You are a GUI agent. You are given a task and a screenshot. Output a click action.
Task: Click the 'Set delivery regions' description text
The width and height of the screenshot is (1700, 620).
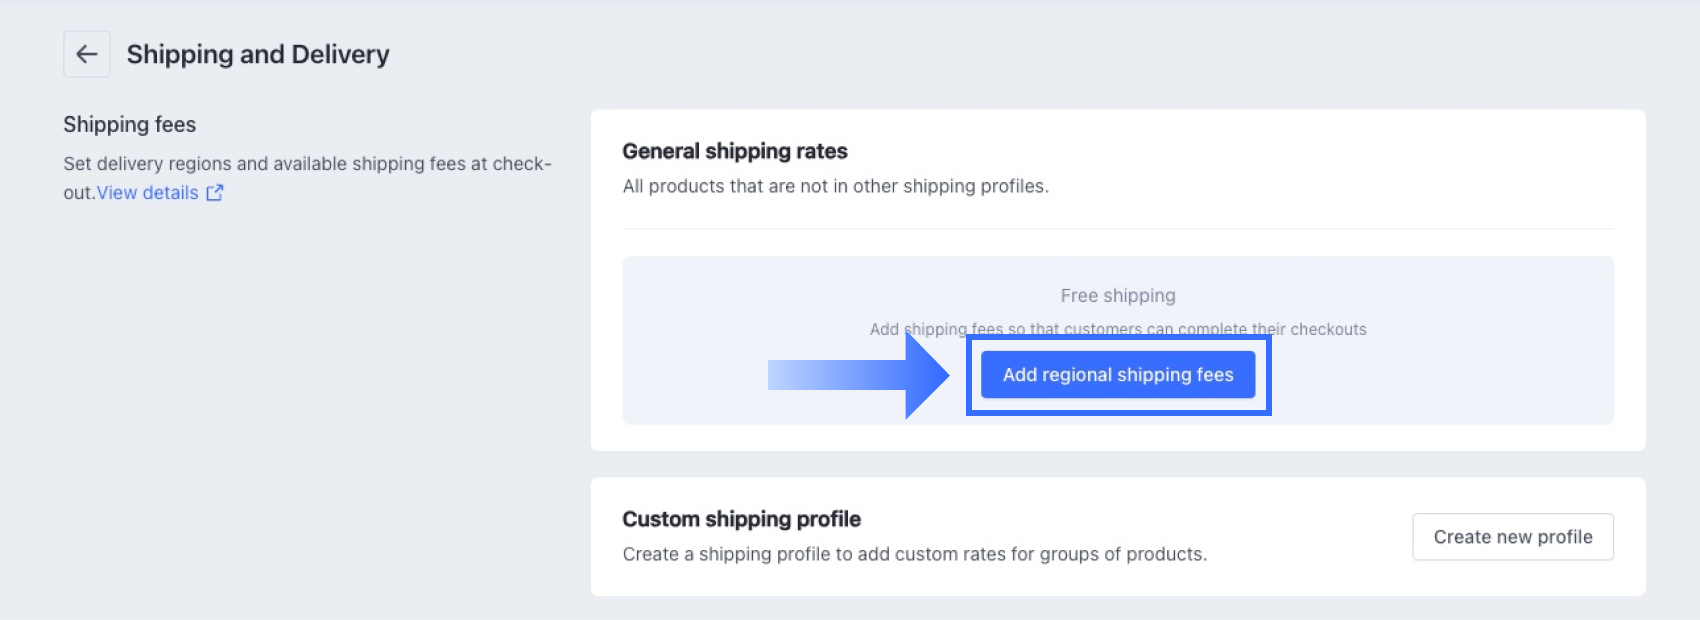coord(307,178)
